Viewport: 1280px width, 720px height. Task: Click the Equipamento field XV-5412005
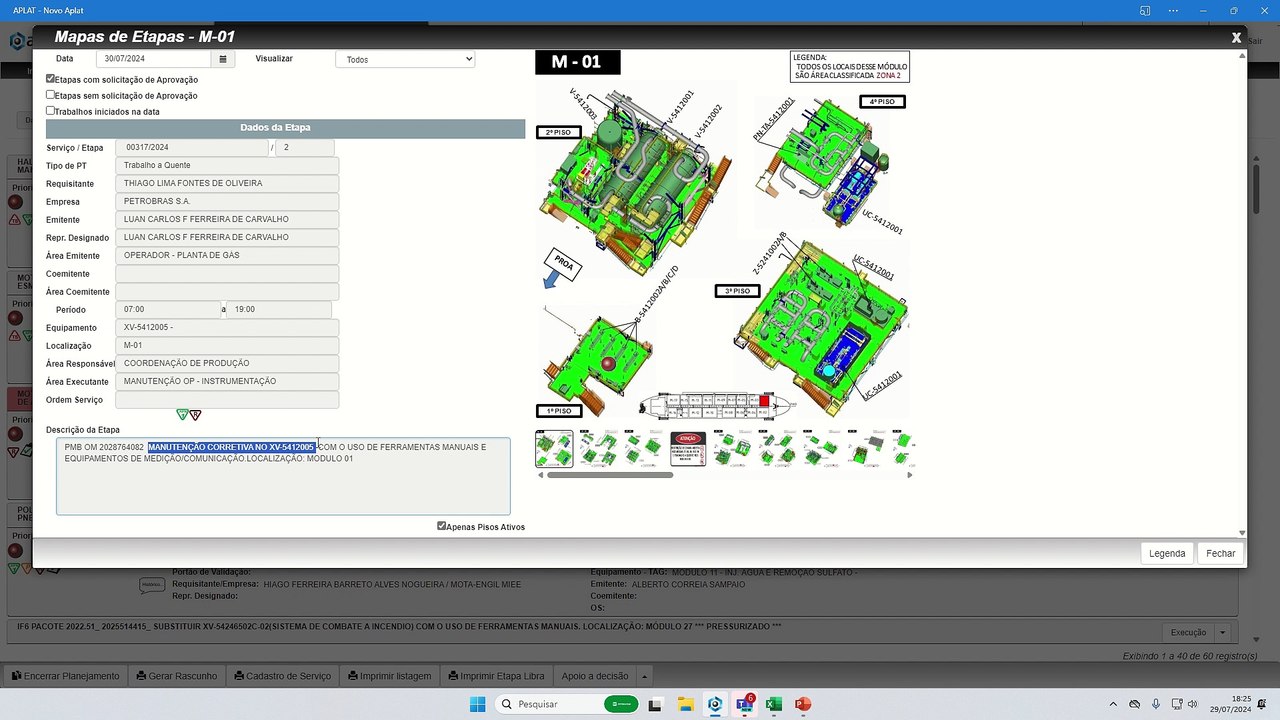[227, 327]
